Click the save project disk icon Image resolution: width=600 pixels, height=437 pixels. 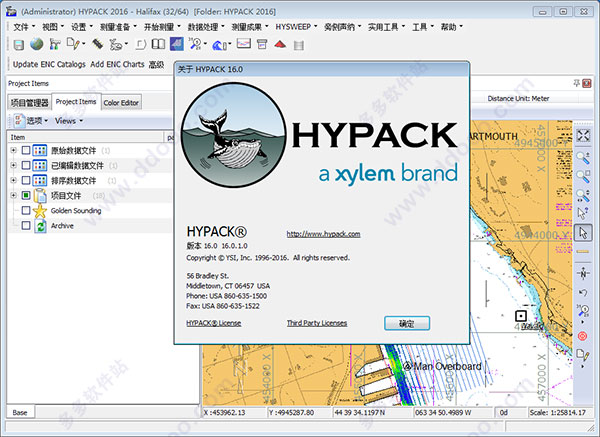18,45
